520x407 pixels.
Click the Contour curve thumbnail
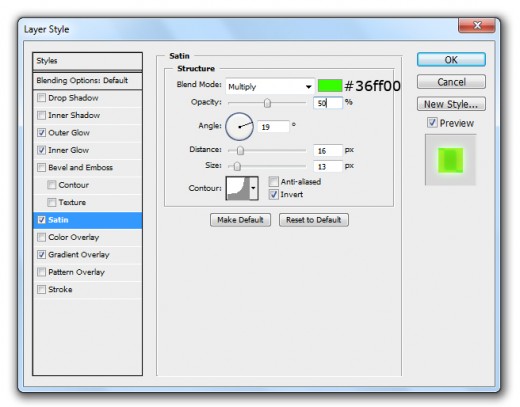(238, 188)
